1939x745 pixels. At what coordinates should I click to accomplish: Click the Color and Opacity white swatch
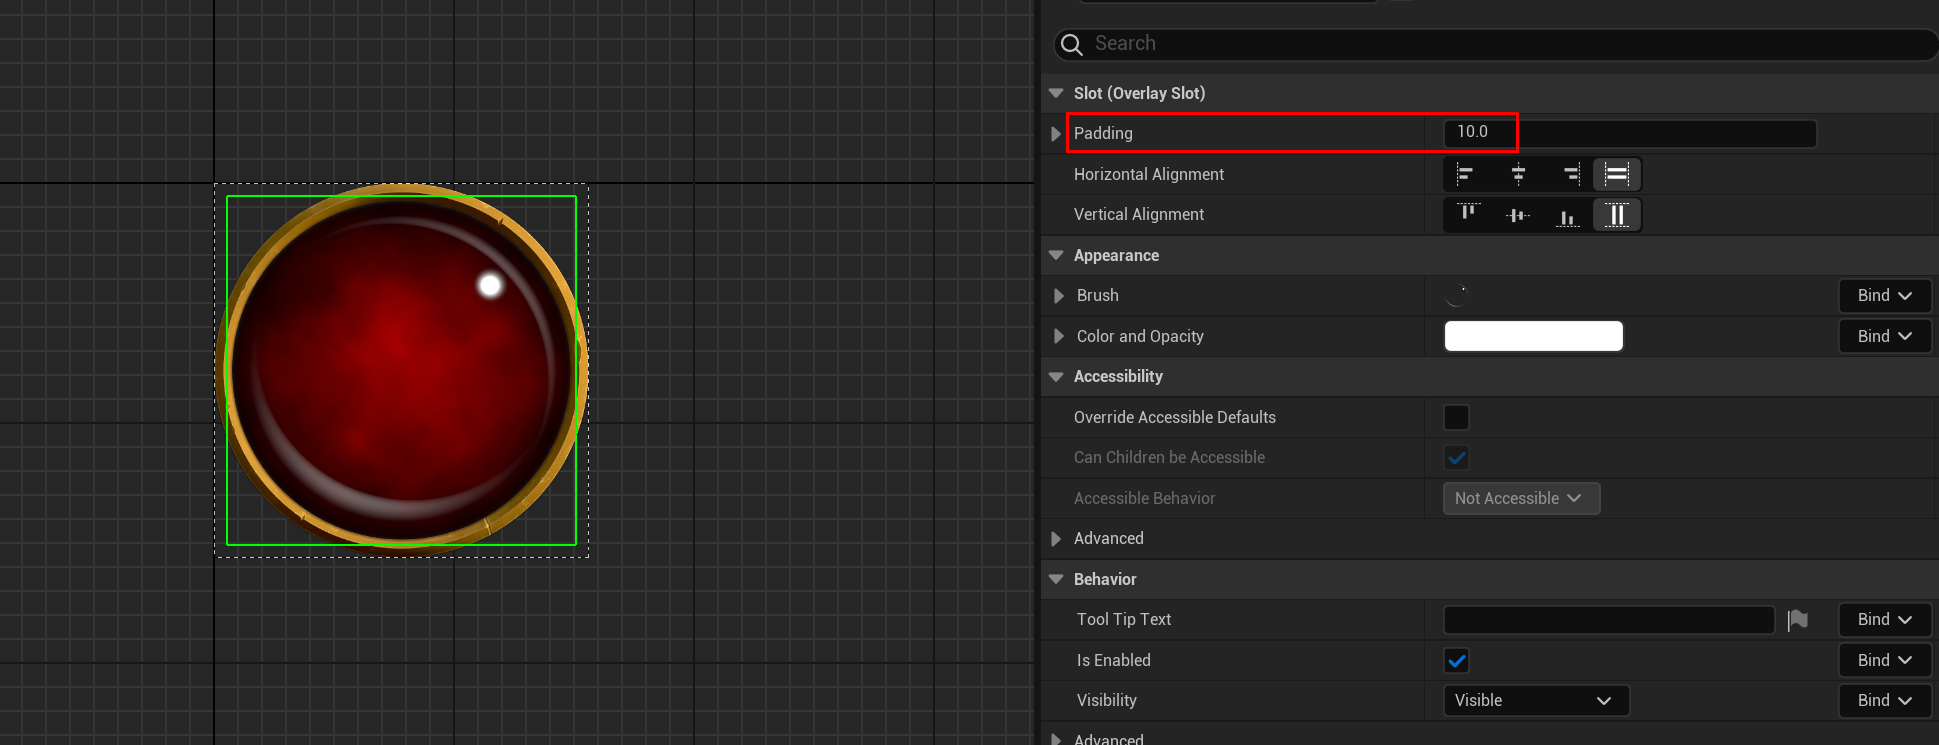(x=1533, y=336)
